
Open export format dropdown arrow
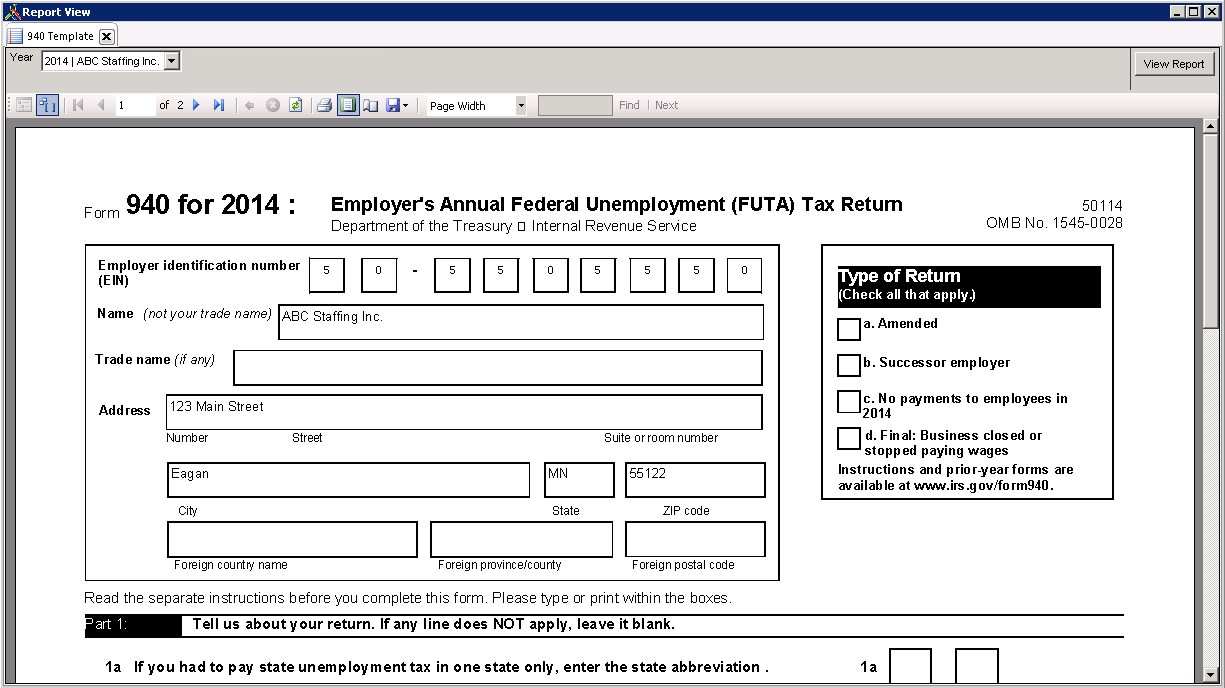point(405,105)
